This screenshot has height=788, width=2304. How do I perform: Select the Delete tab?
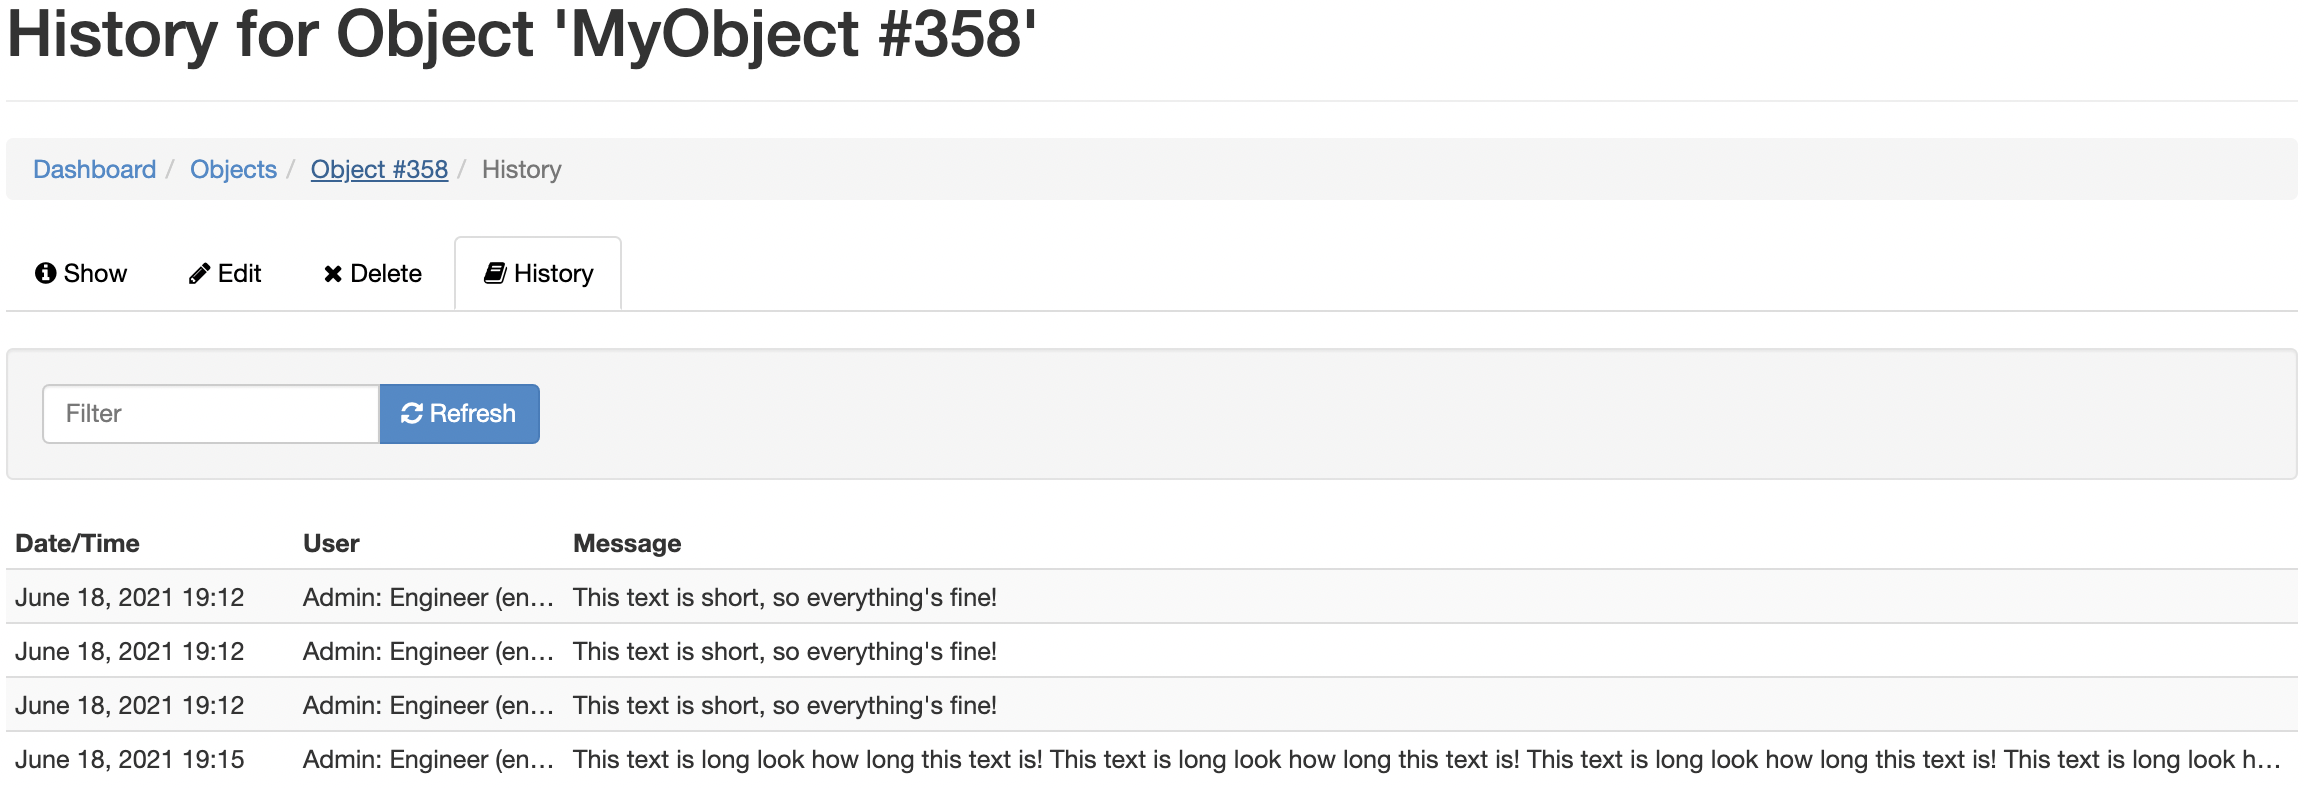click(x=385, y=273)
